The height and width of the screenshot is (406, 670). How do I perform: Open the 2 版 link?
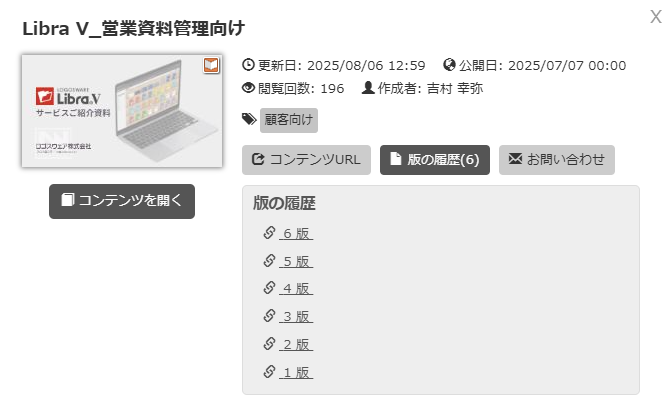click(x=296, y=344)
